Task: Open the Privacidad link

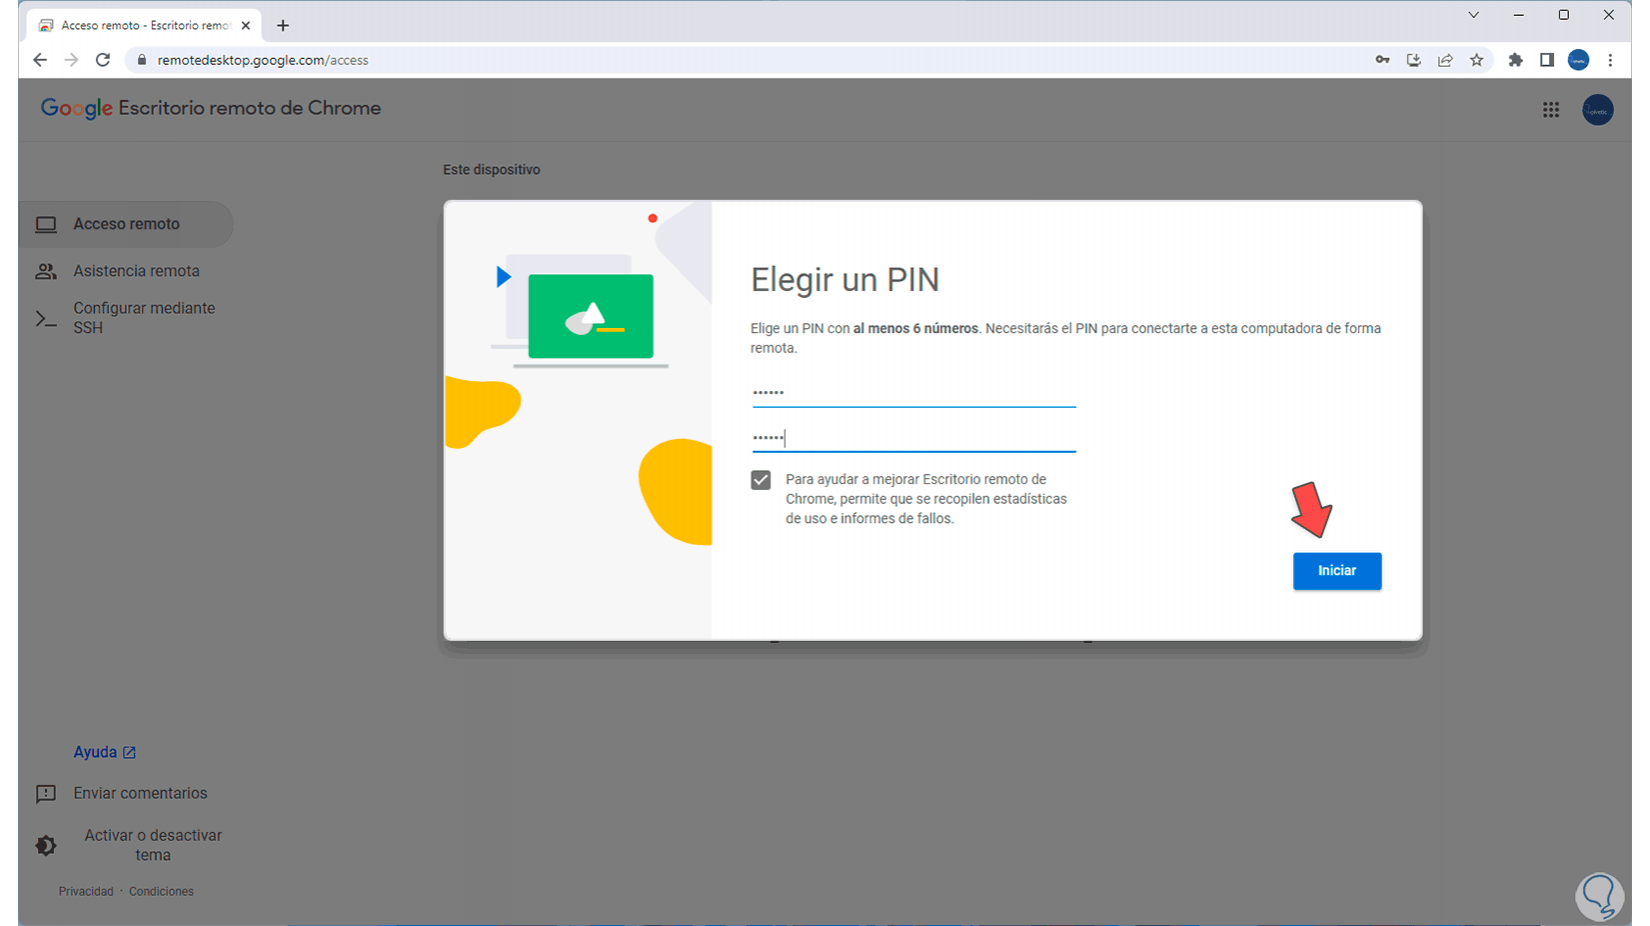Action: tap(86, 891)
